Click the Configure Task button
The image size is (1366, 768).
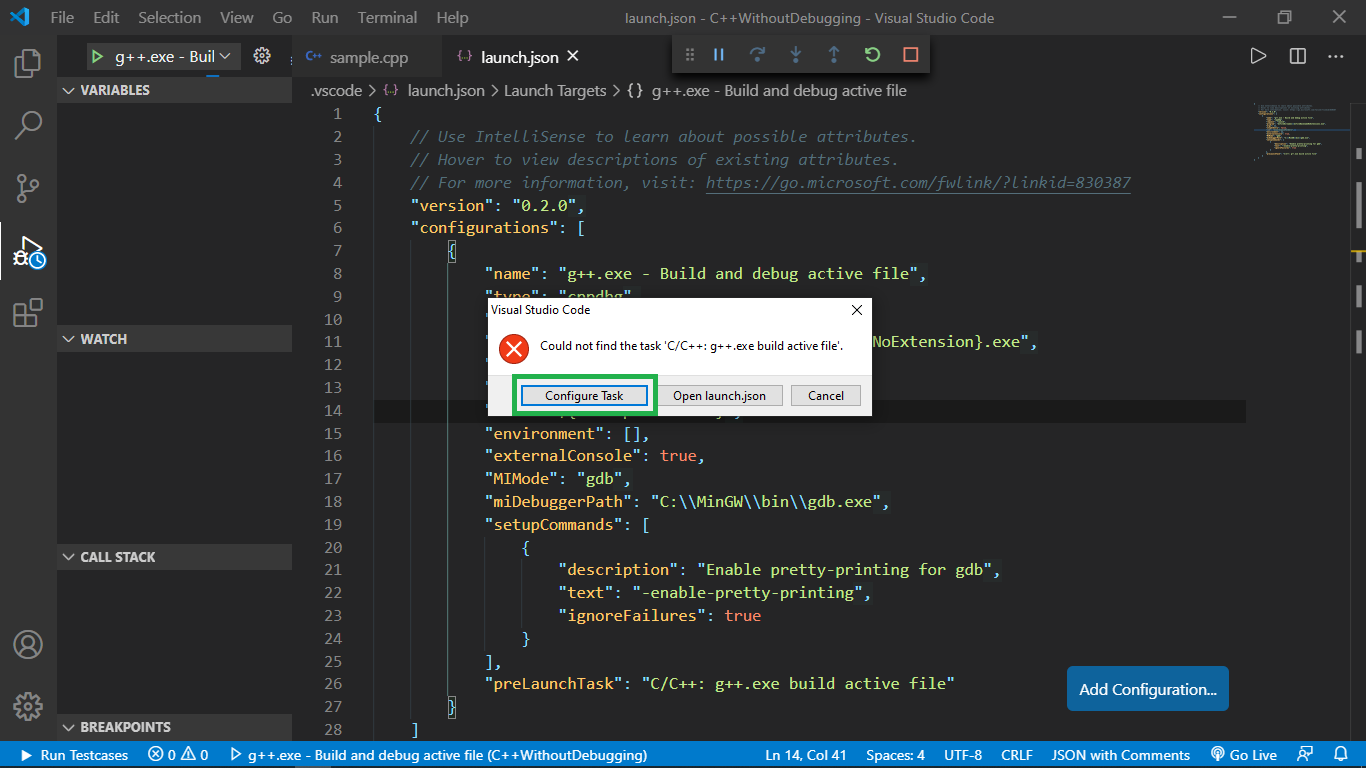pyautogui.click(x=584, y=396)
